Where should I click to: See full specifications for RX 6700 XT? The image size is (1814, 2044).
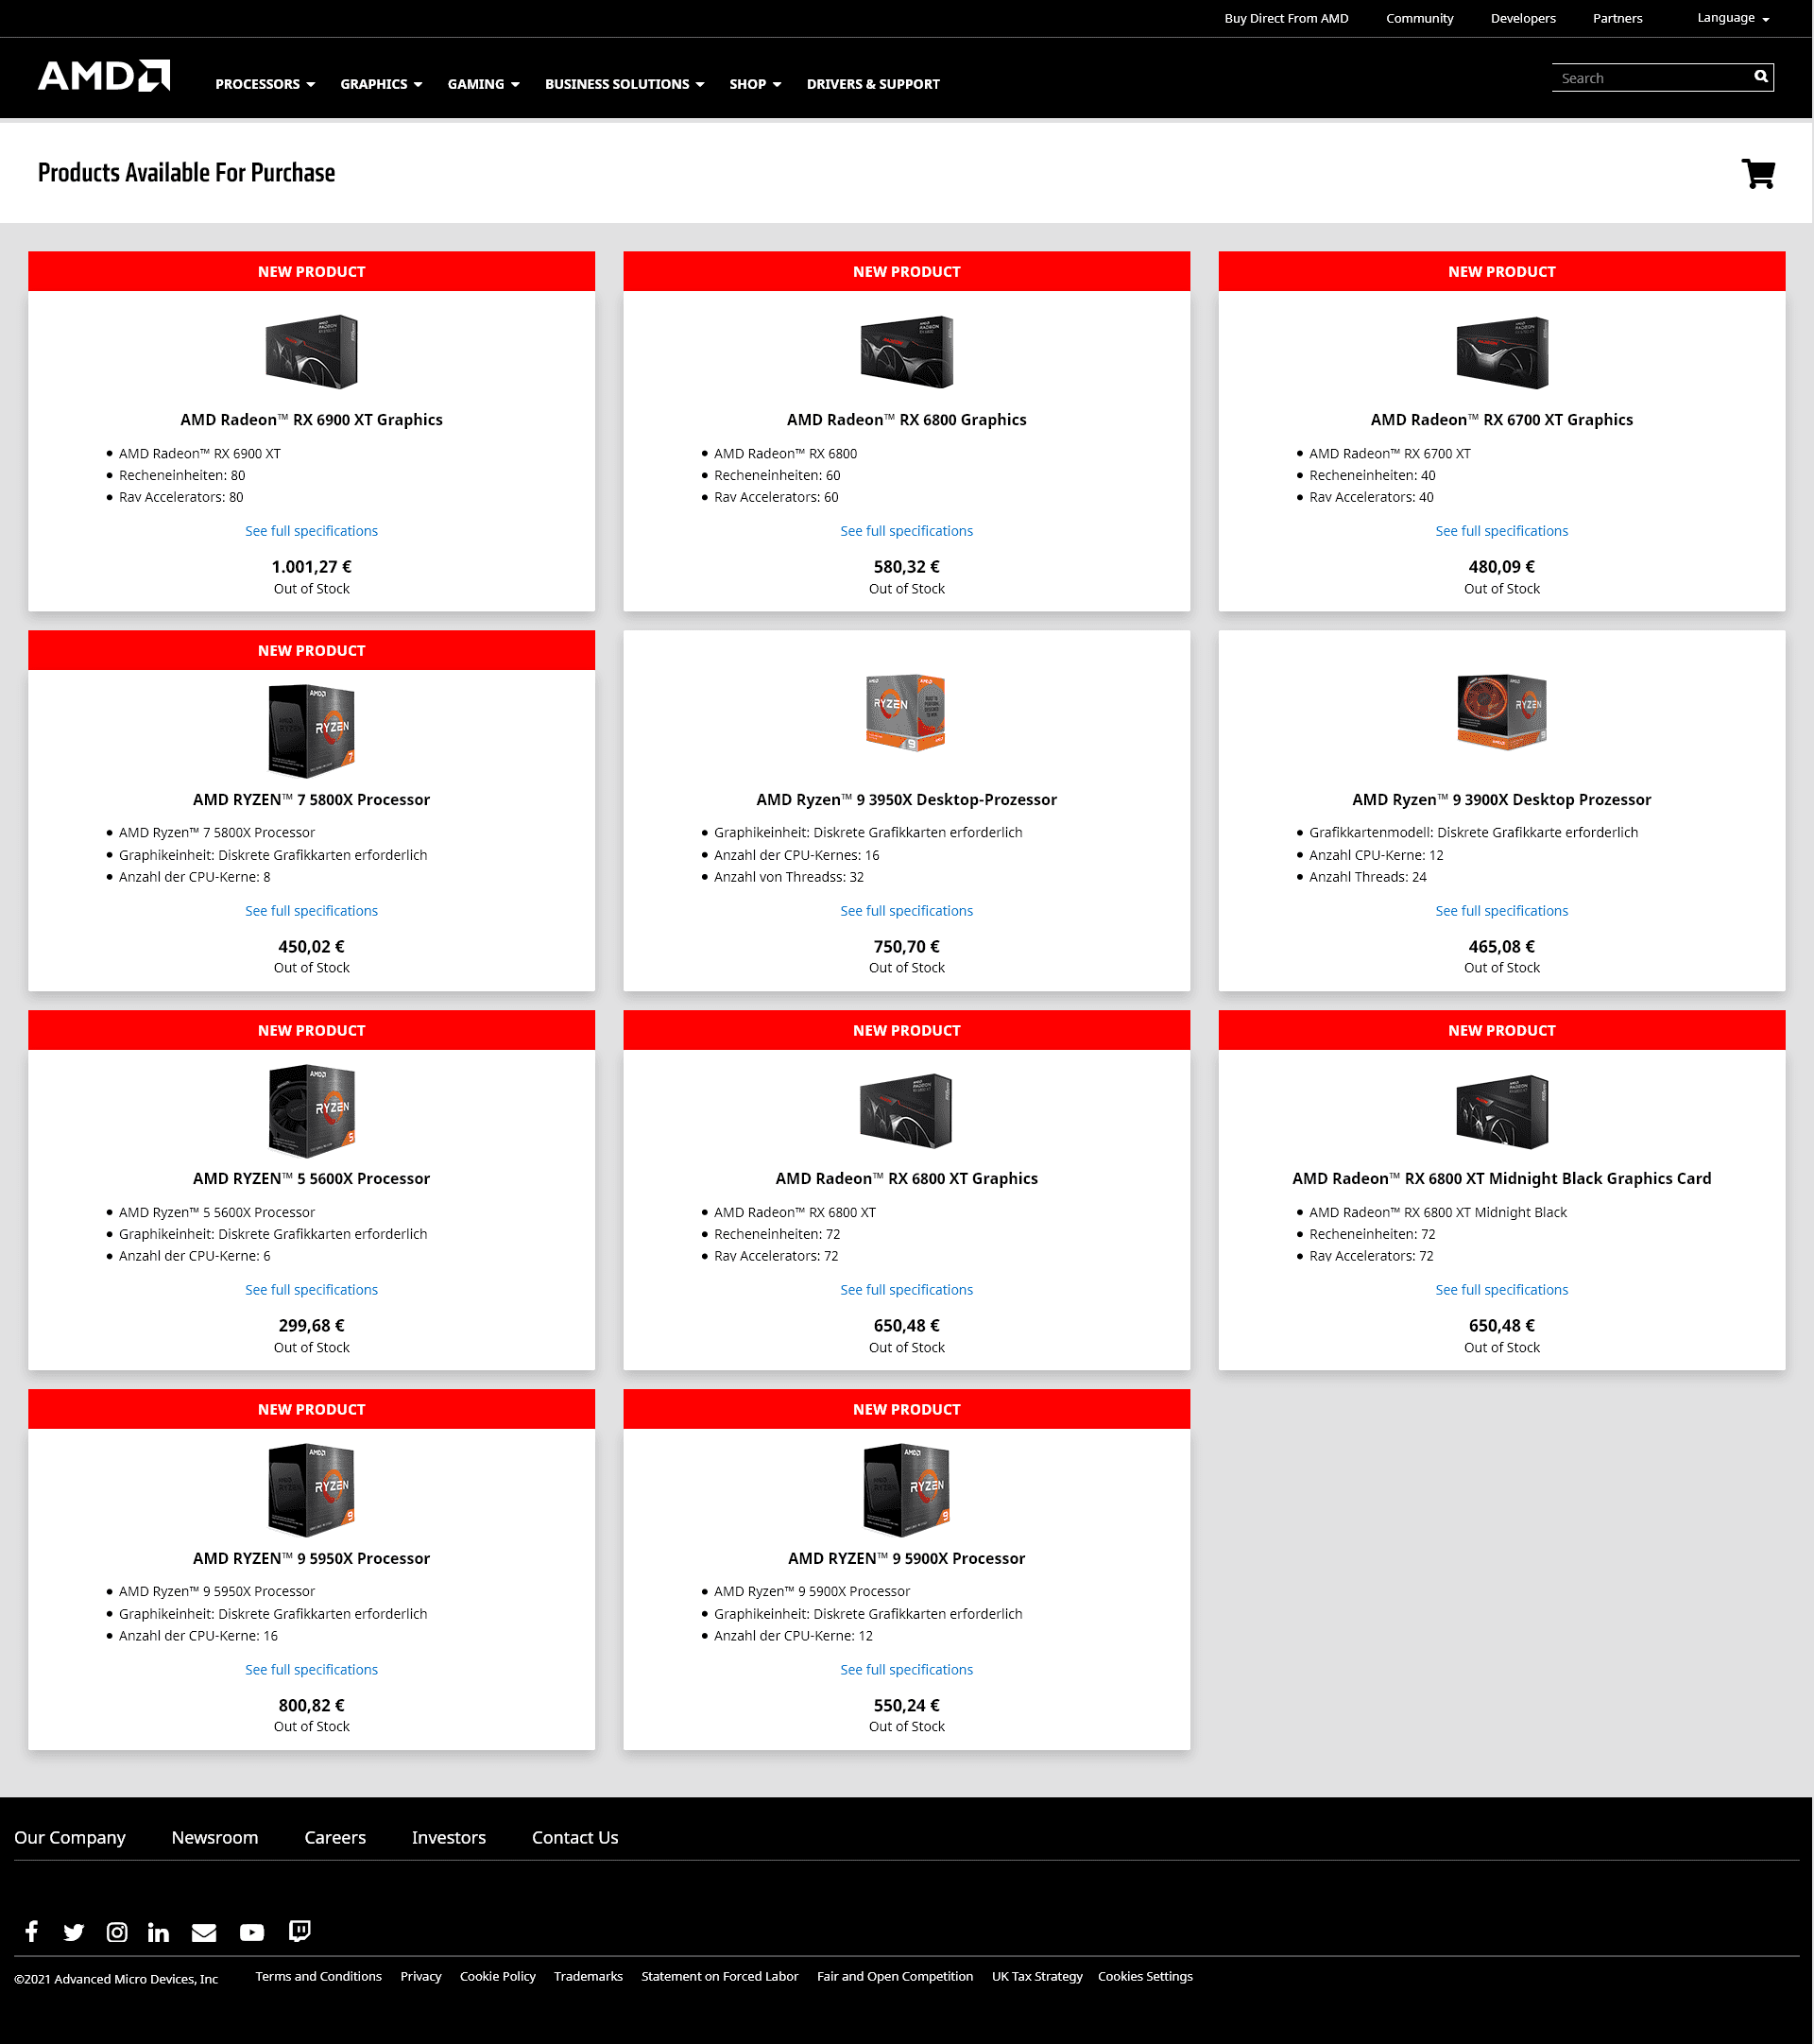point(1502,531)
